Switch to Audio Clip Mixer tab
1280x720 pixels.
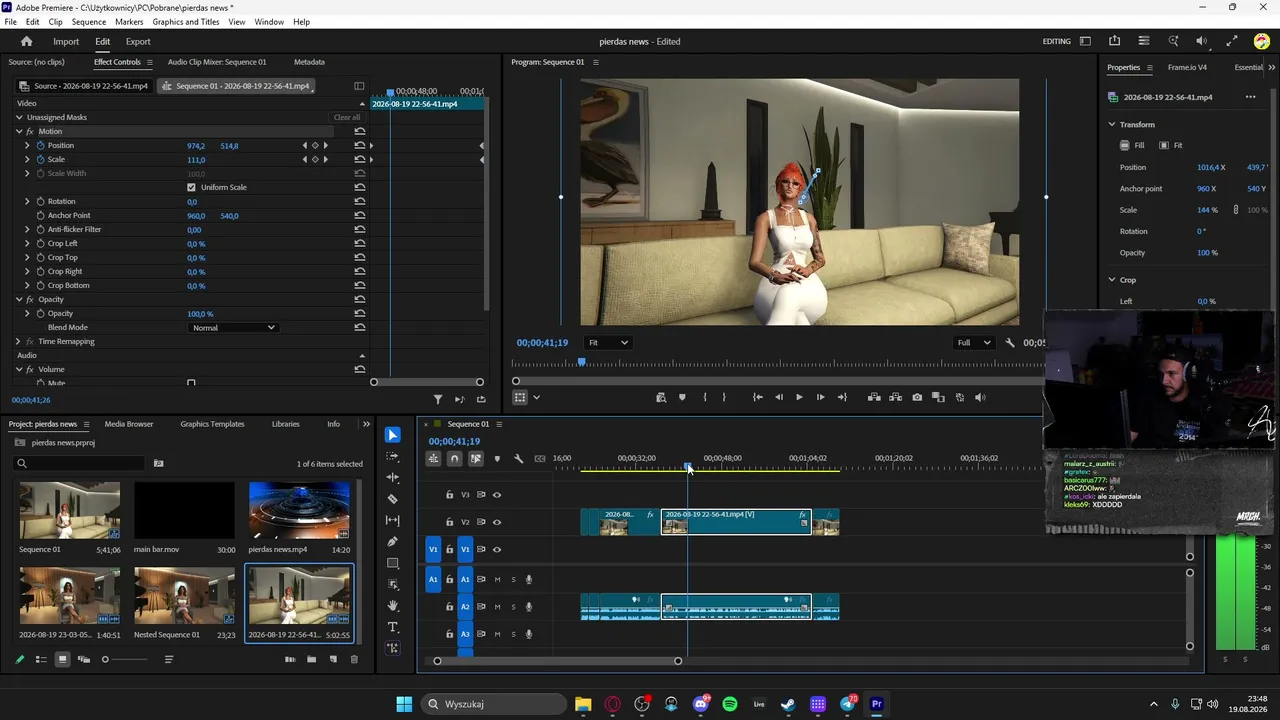217,62
